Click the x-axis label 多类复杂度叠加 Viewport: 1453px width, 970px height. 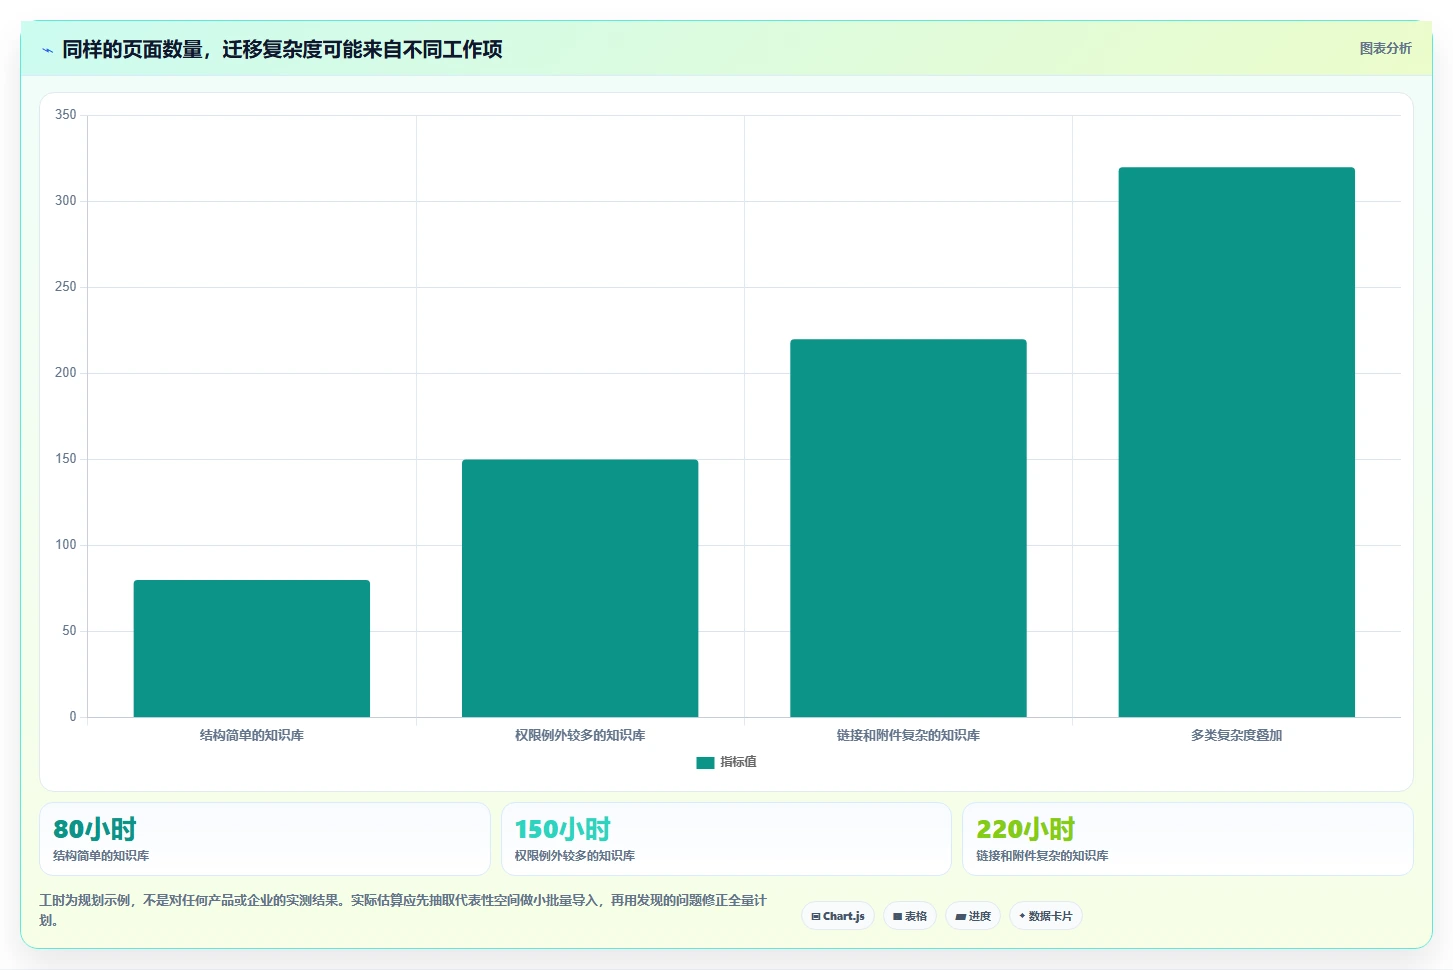pos(1236,735)
